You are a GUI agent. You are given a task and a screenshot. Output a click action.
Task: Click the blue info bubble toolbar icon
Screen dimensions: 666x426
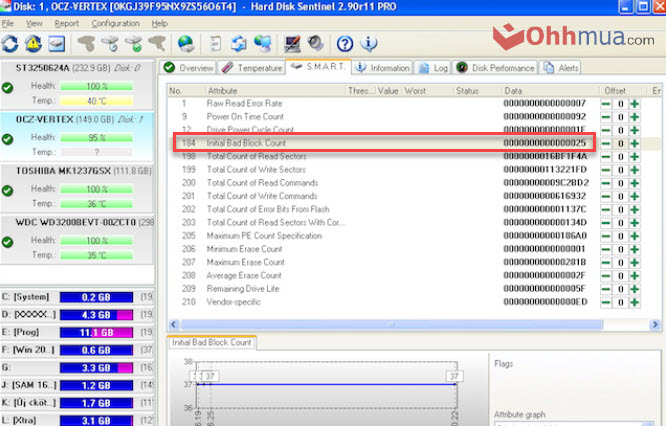click(369, 44)
